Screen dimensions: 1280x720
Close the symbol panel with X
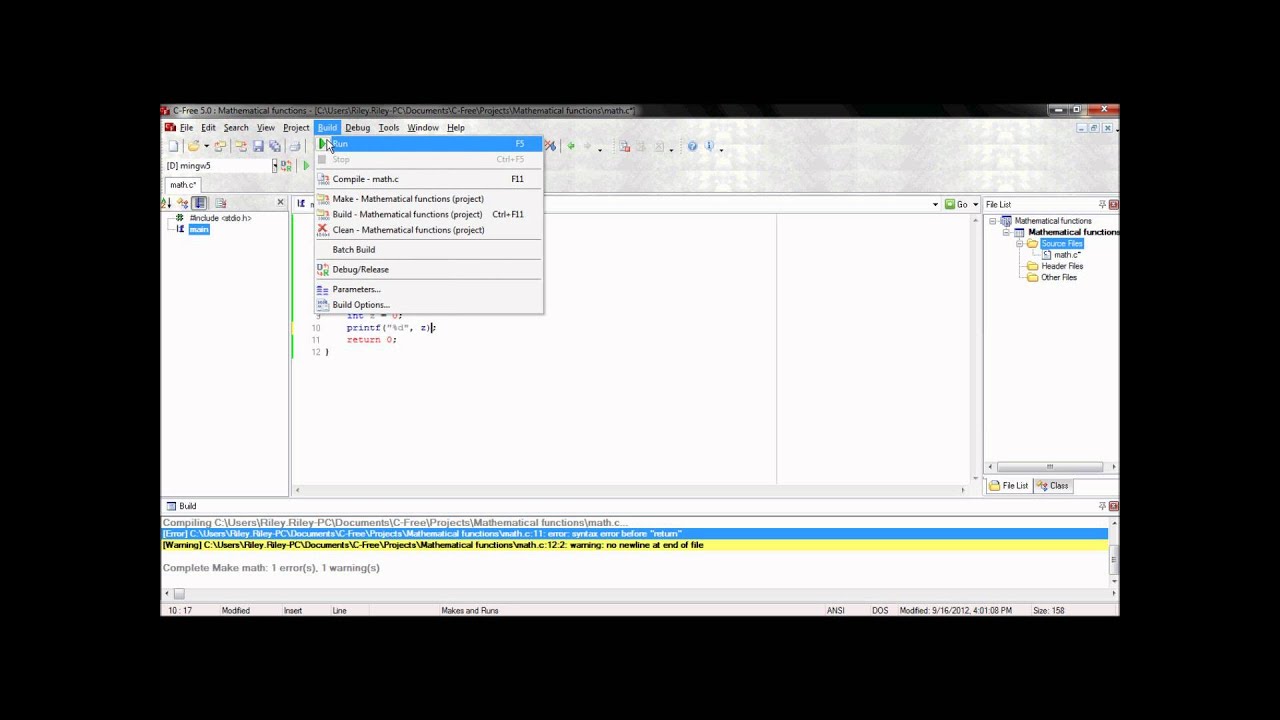[x=281, y=203]
